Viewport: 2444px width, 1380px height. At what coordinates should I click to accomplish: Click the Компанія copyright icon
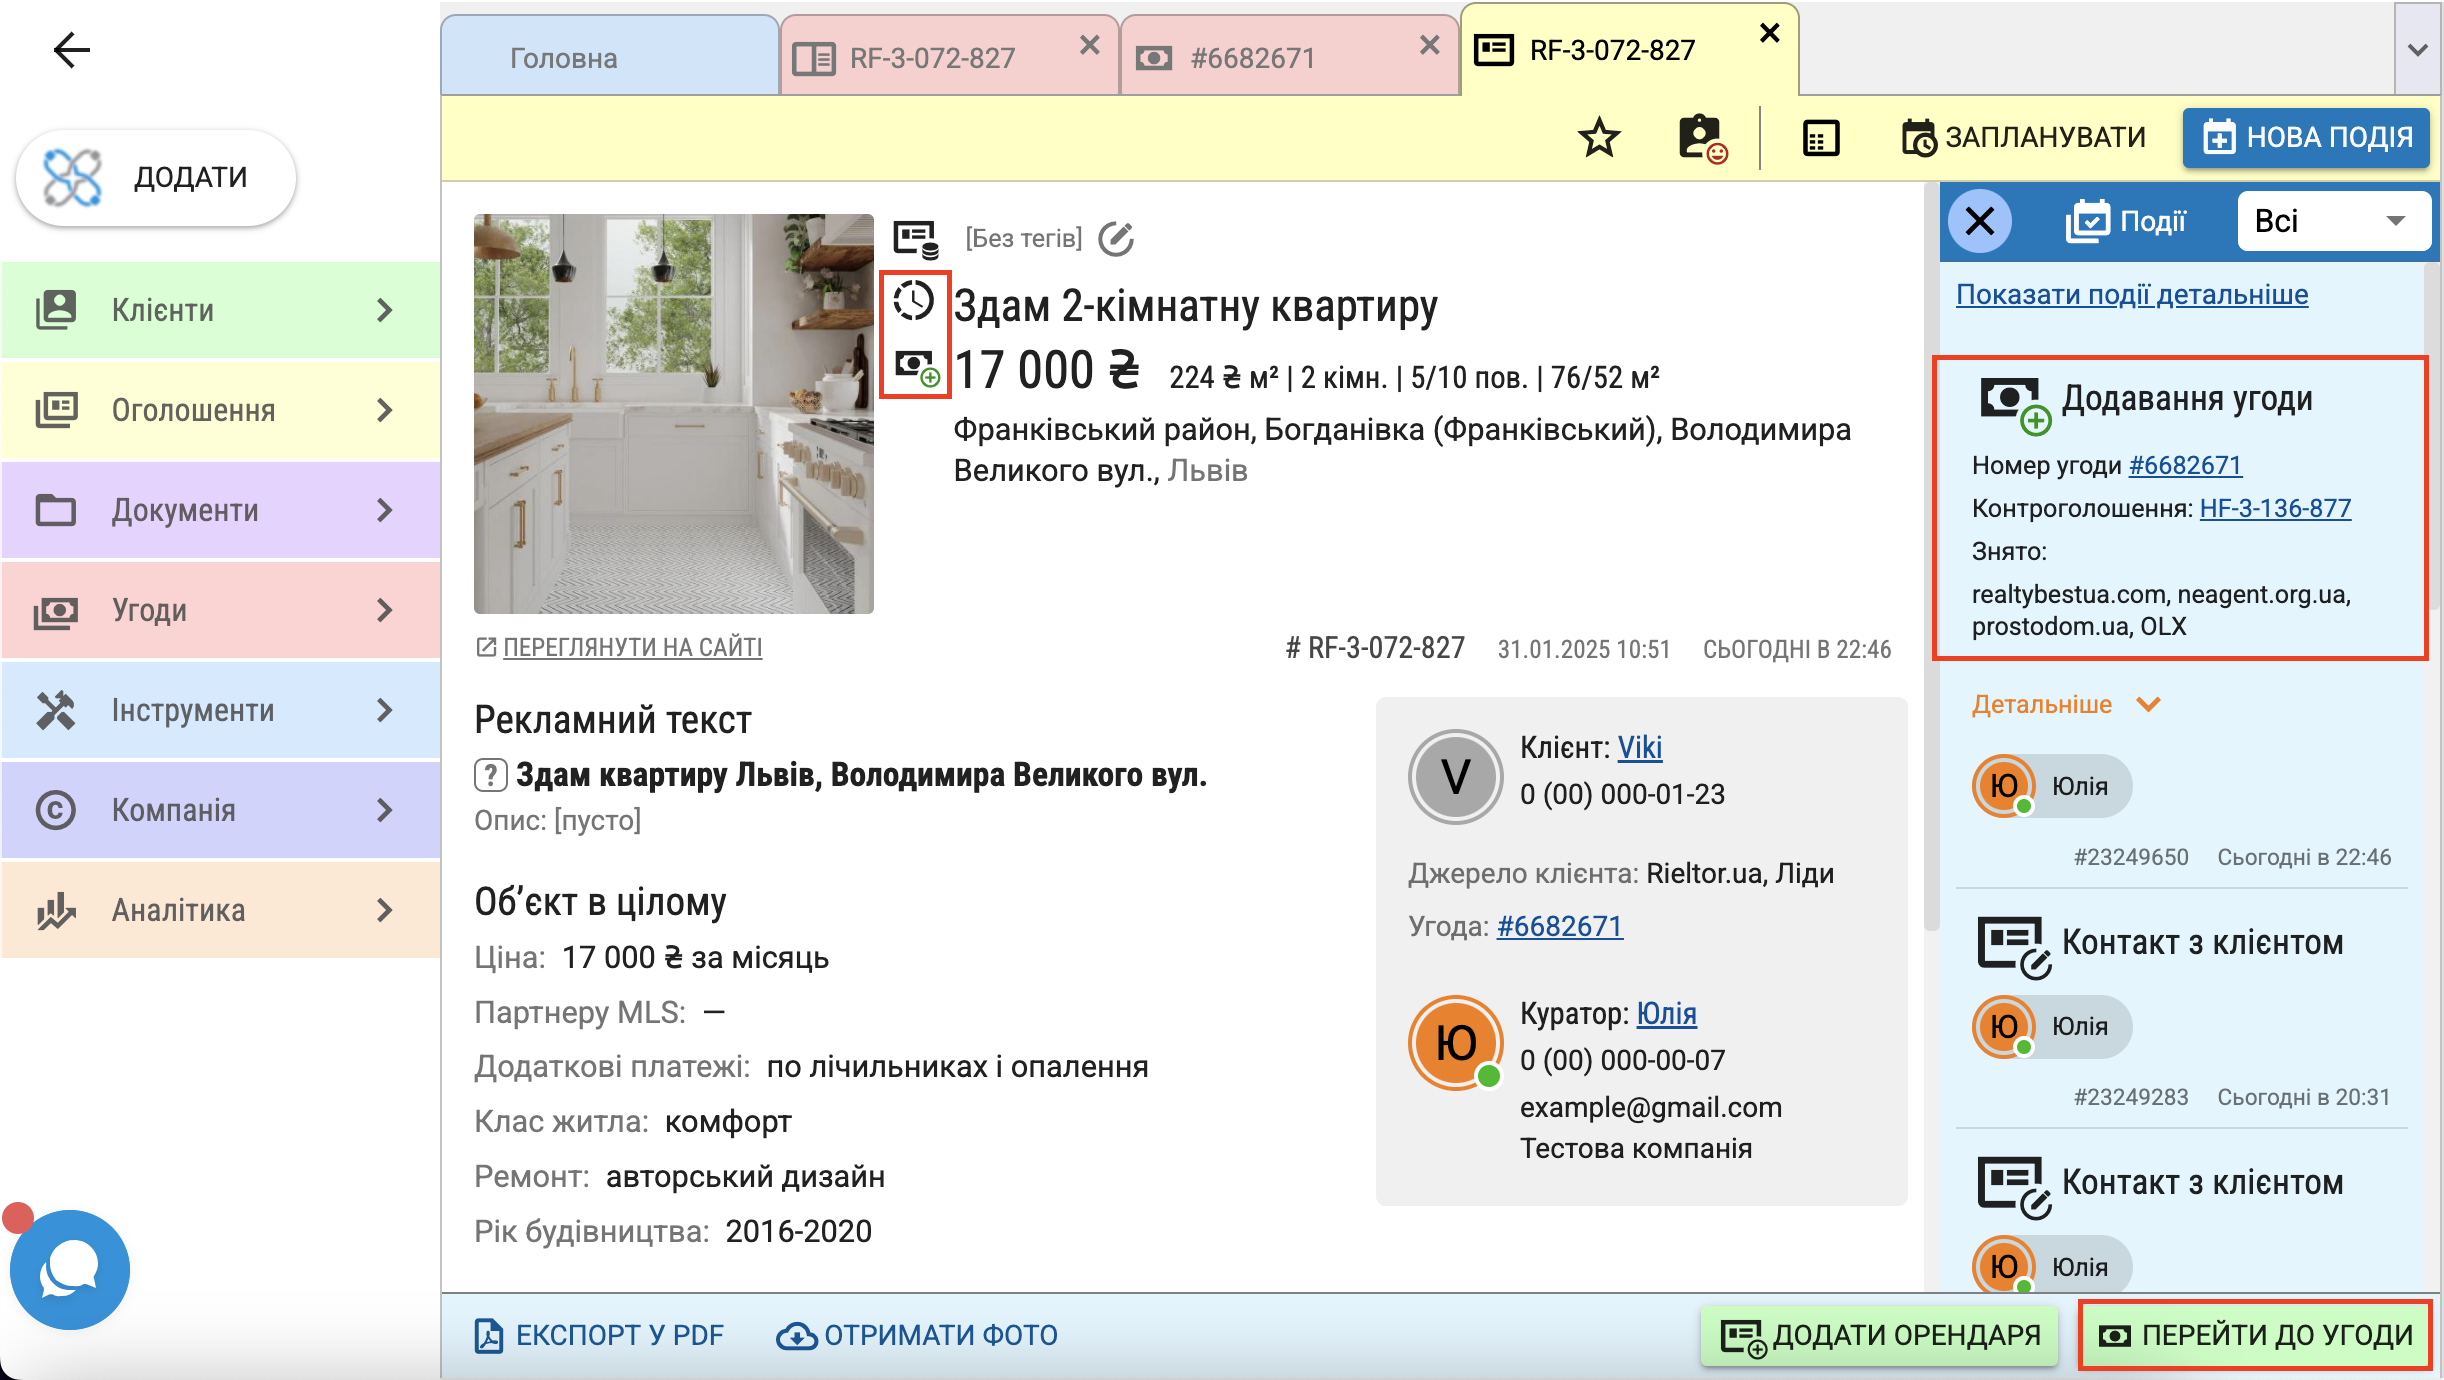(x=56, y=810)
